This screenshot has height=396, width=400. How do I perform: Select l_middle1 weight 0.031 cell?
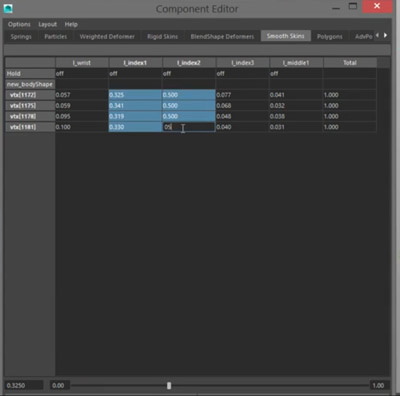tap(296, 127)
